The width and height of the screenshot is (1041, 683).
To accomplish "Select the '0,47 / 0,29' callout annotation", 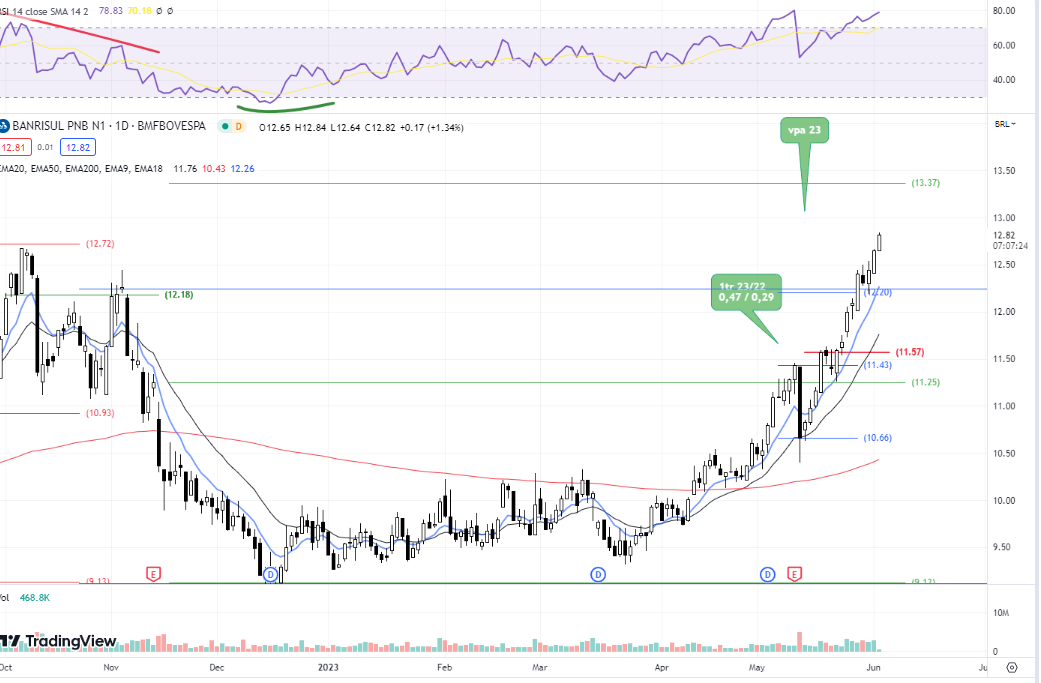I will [746, 292].
